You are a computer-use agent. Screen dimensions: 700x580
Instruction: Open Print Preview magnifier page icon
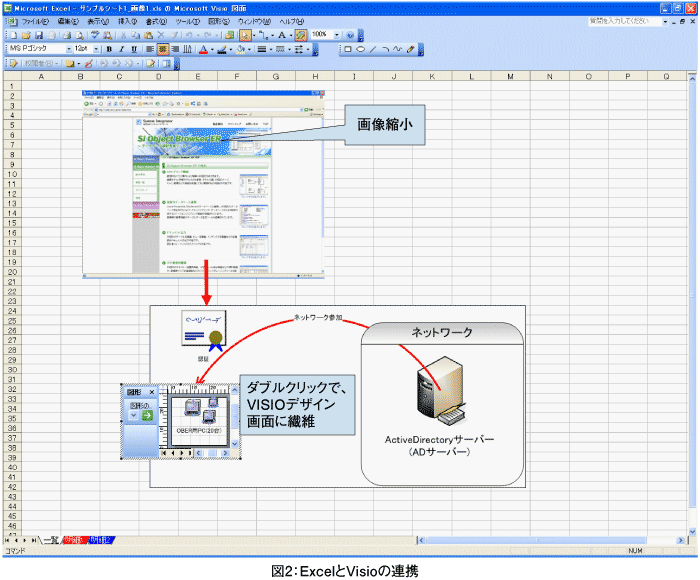[x=80, y=35]
